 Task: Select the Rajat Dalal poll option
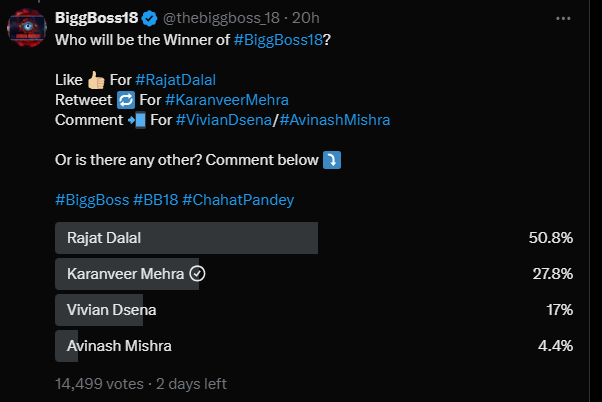coord(187,238)
